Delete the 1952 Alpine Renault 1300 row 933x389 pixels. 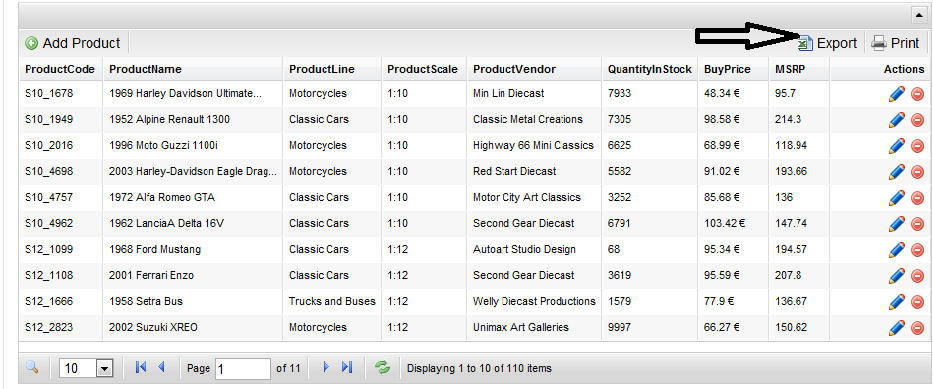coord(917,120)
